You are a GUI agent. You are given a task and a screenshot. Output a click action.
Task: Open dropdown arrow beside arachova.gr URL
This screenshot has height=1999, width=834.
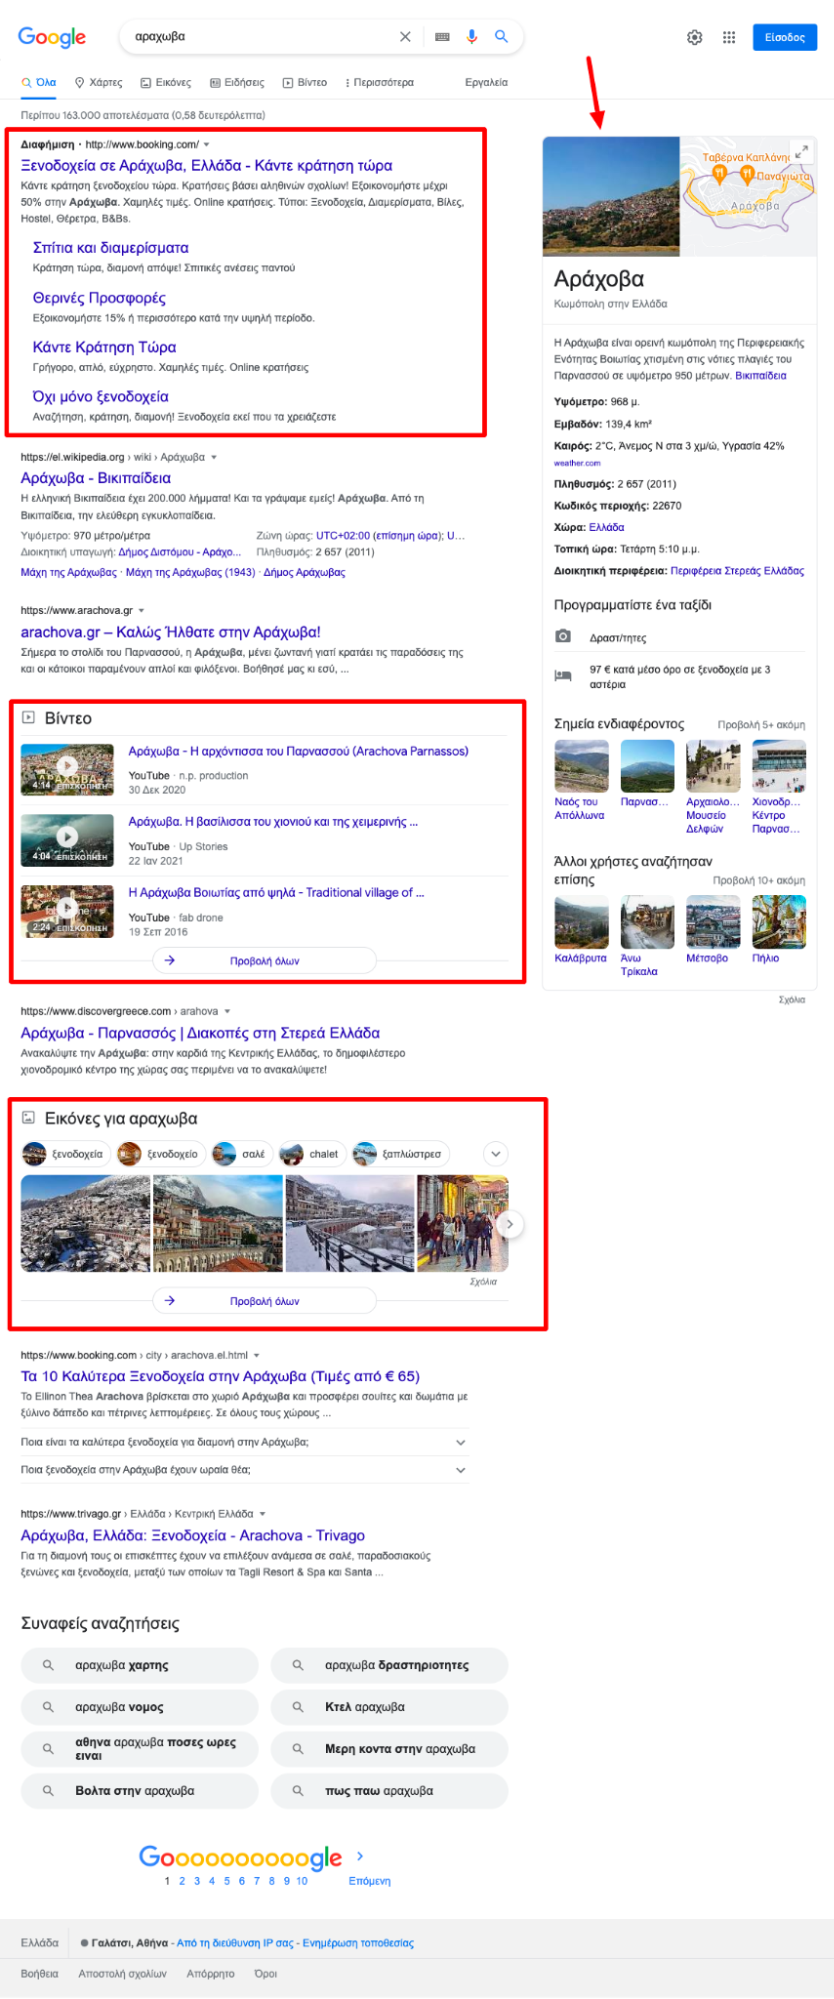click(x=141, y=611)
